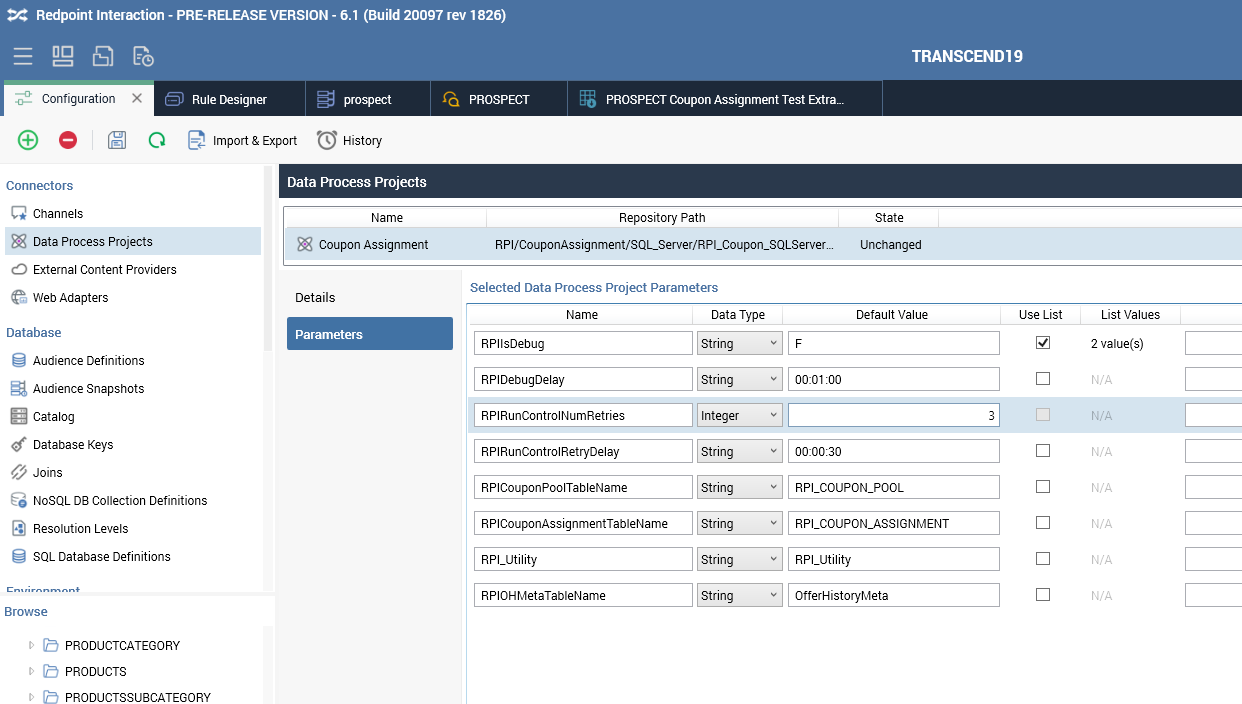Screen dimensions: 1242x704
Task: Click the RPI_Utility default value field
Action: tap(893, 559)
